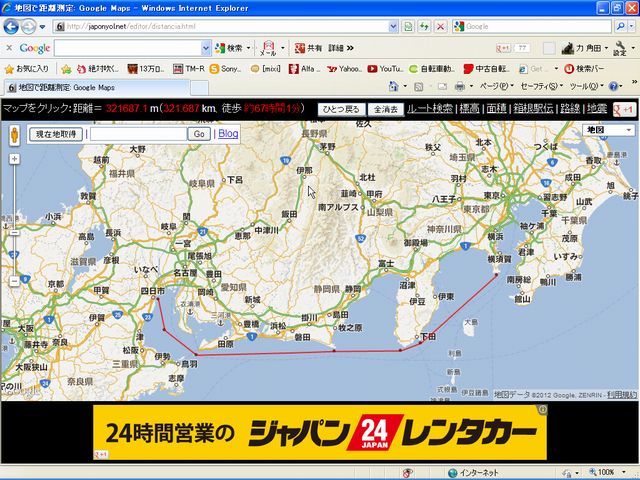Open the 路線 link
The height and width of the screenshot is (480, 640).
[570, 108]
